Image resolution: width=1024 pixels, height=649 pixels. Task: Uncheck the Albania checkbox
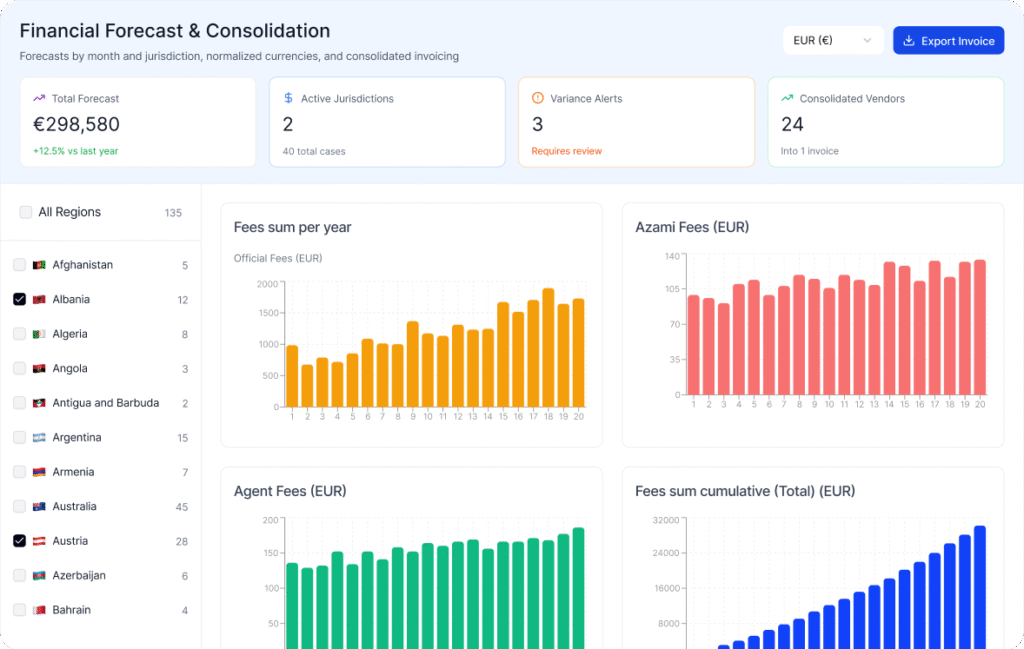(19, 300)
